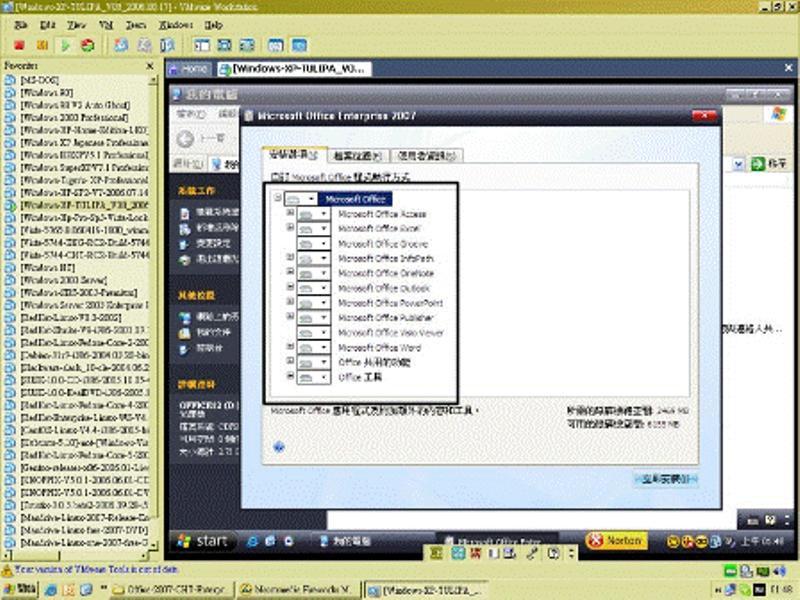Open the VM menu
Screen dimensions: 800x600
(105, 24)
